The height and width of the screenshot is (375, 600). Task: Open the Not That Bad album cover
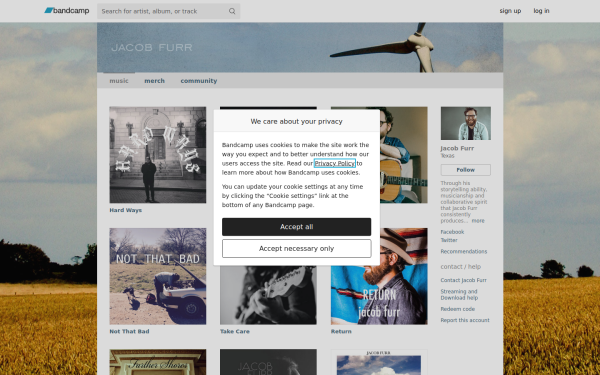158,276
